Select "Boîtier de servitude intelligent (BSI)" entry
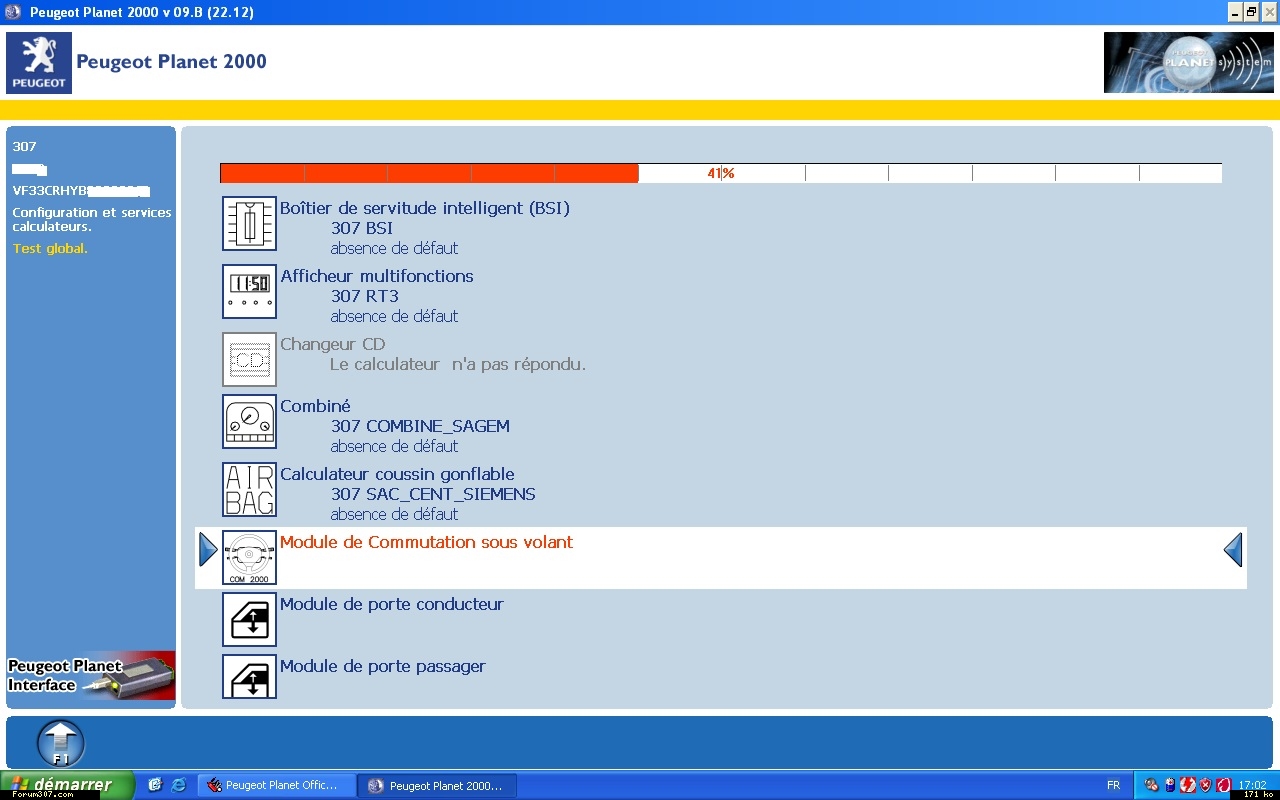Screen dimensions: 1280x800 (x=425, y=208)
